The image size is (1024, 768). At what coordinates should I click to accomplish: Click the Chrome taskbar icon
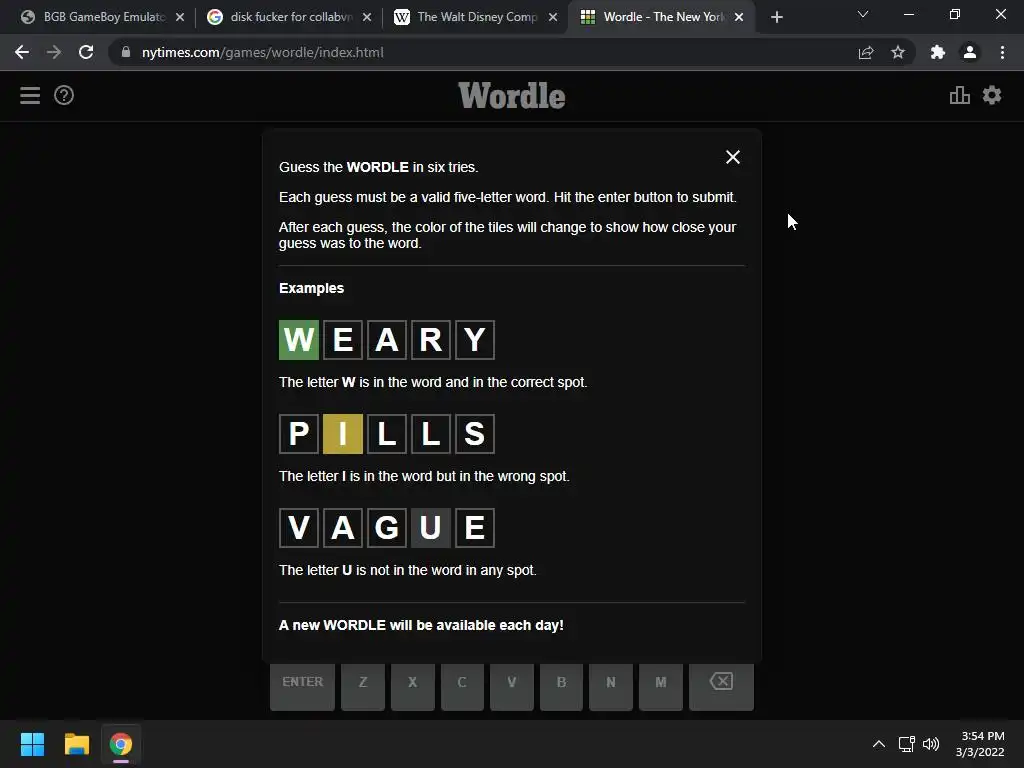pyautogui.click(x=121, y=744)
